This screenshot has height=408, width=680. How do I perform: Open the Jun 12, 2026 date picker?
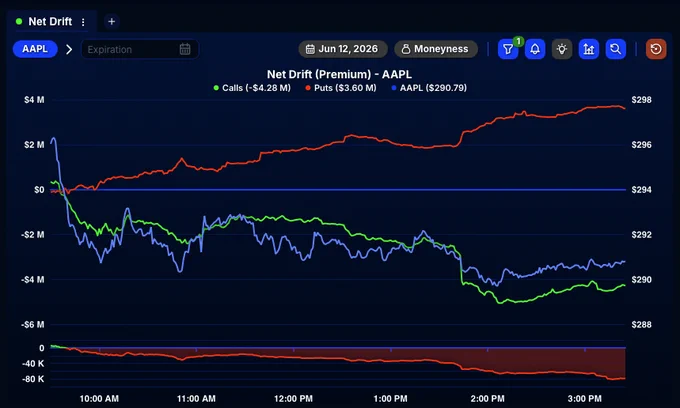[342, 49]
